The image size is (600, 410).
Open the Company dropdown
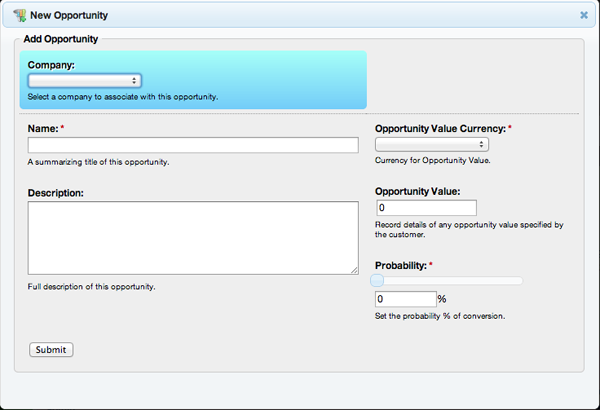coord(84,81)
